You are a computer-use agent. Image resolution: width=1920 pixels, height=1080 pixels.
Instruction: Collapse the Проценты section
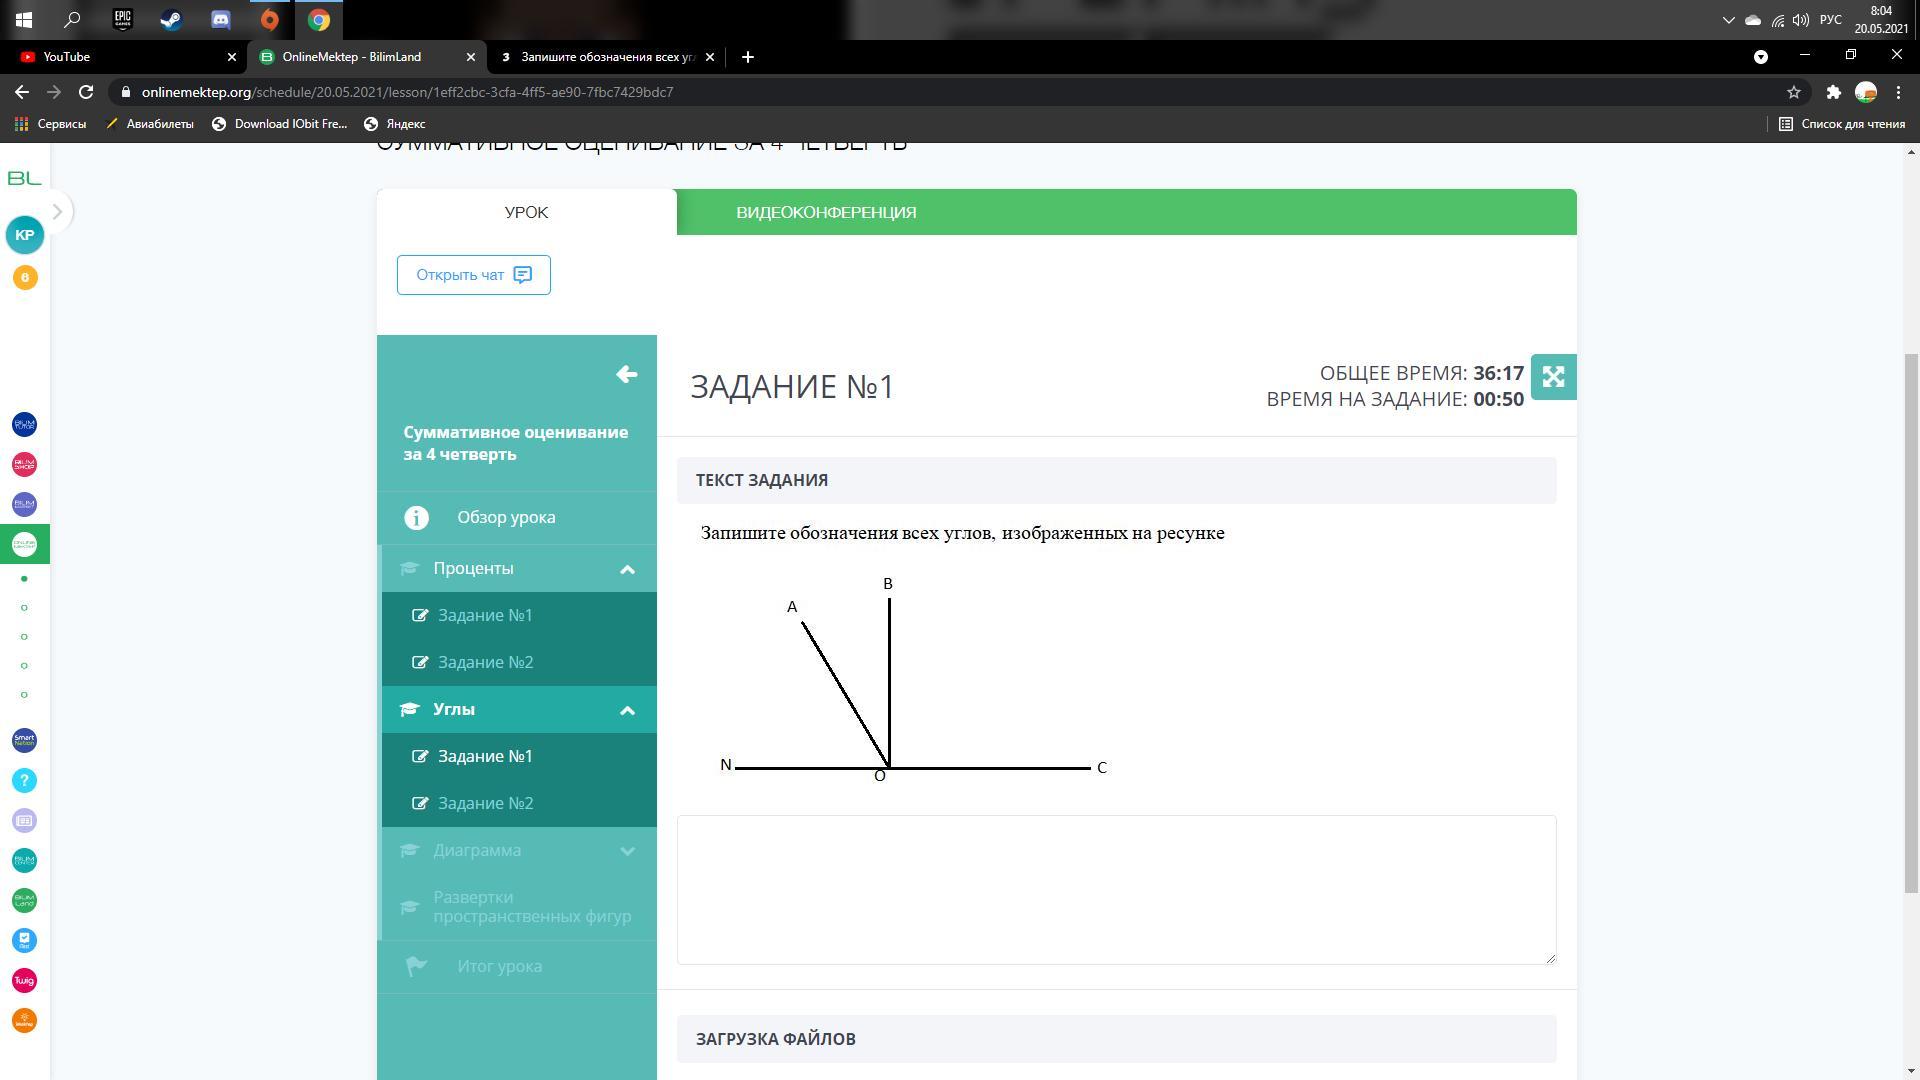[627, 569]
